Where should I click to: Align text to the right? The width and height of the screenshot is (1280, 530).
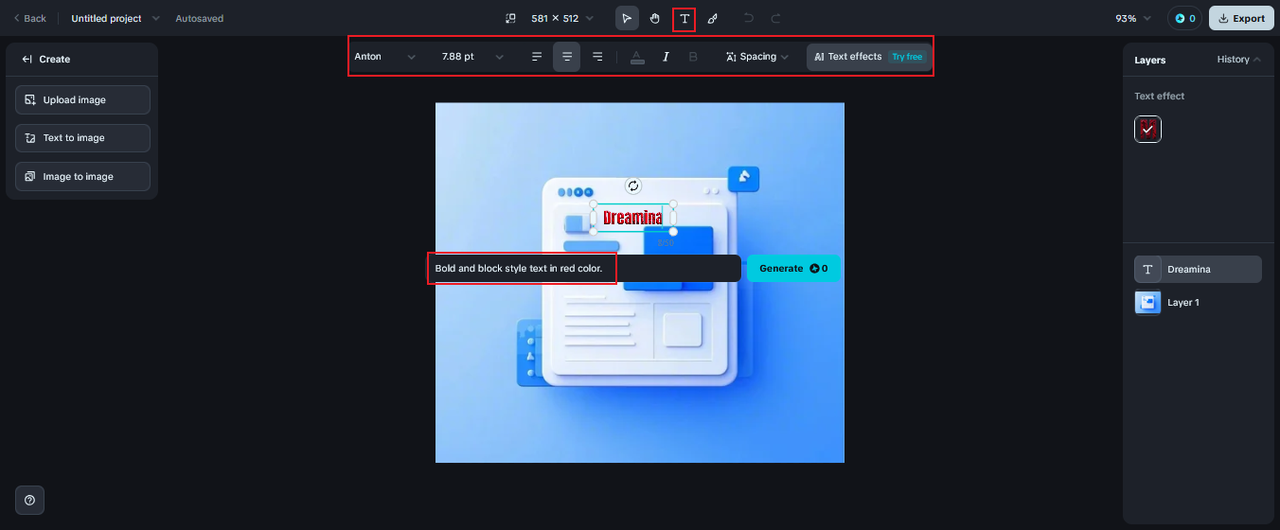598,57
